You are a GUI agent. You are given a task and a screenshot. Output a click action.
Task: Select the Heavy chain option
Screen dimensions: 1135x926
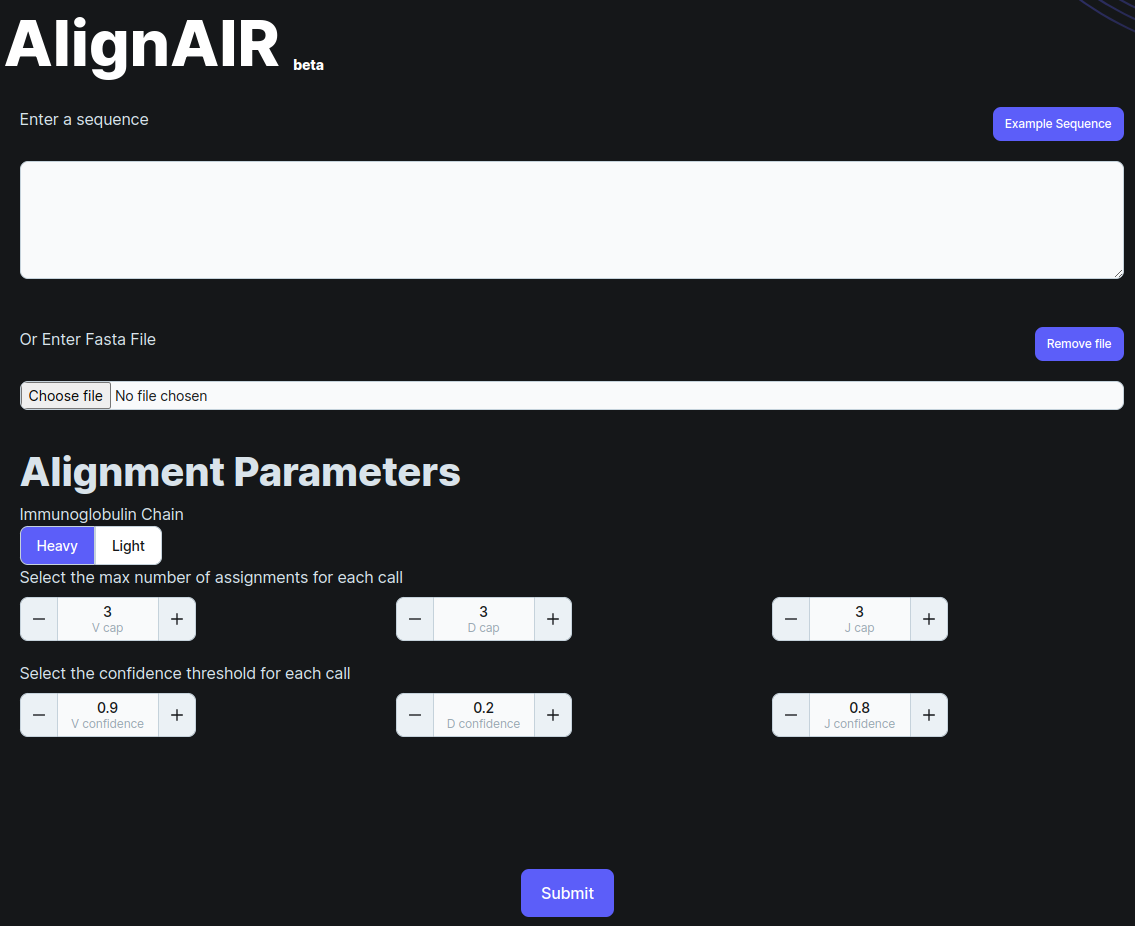click(x=57, y=546)
